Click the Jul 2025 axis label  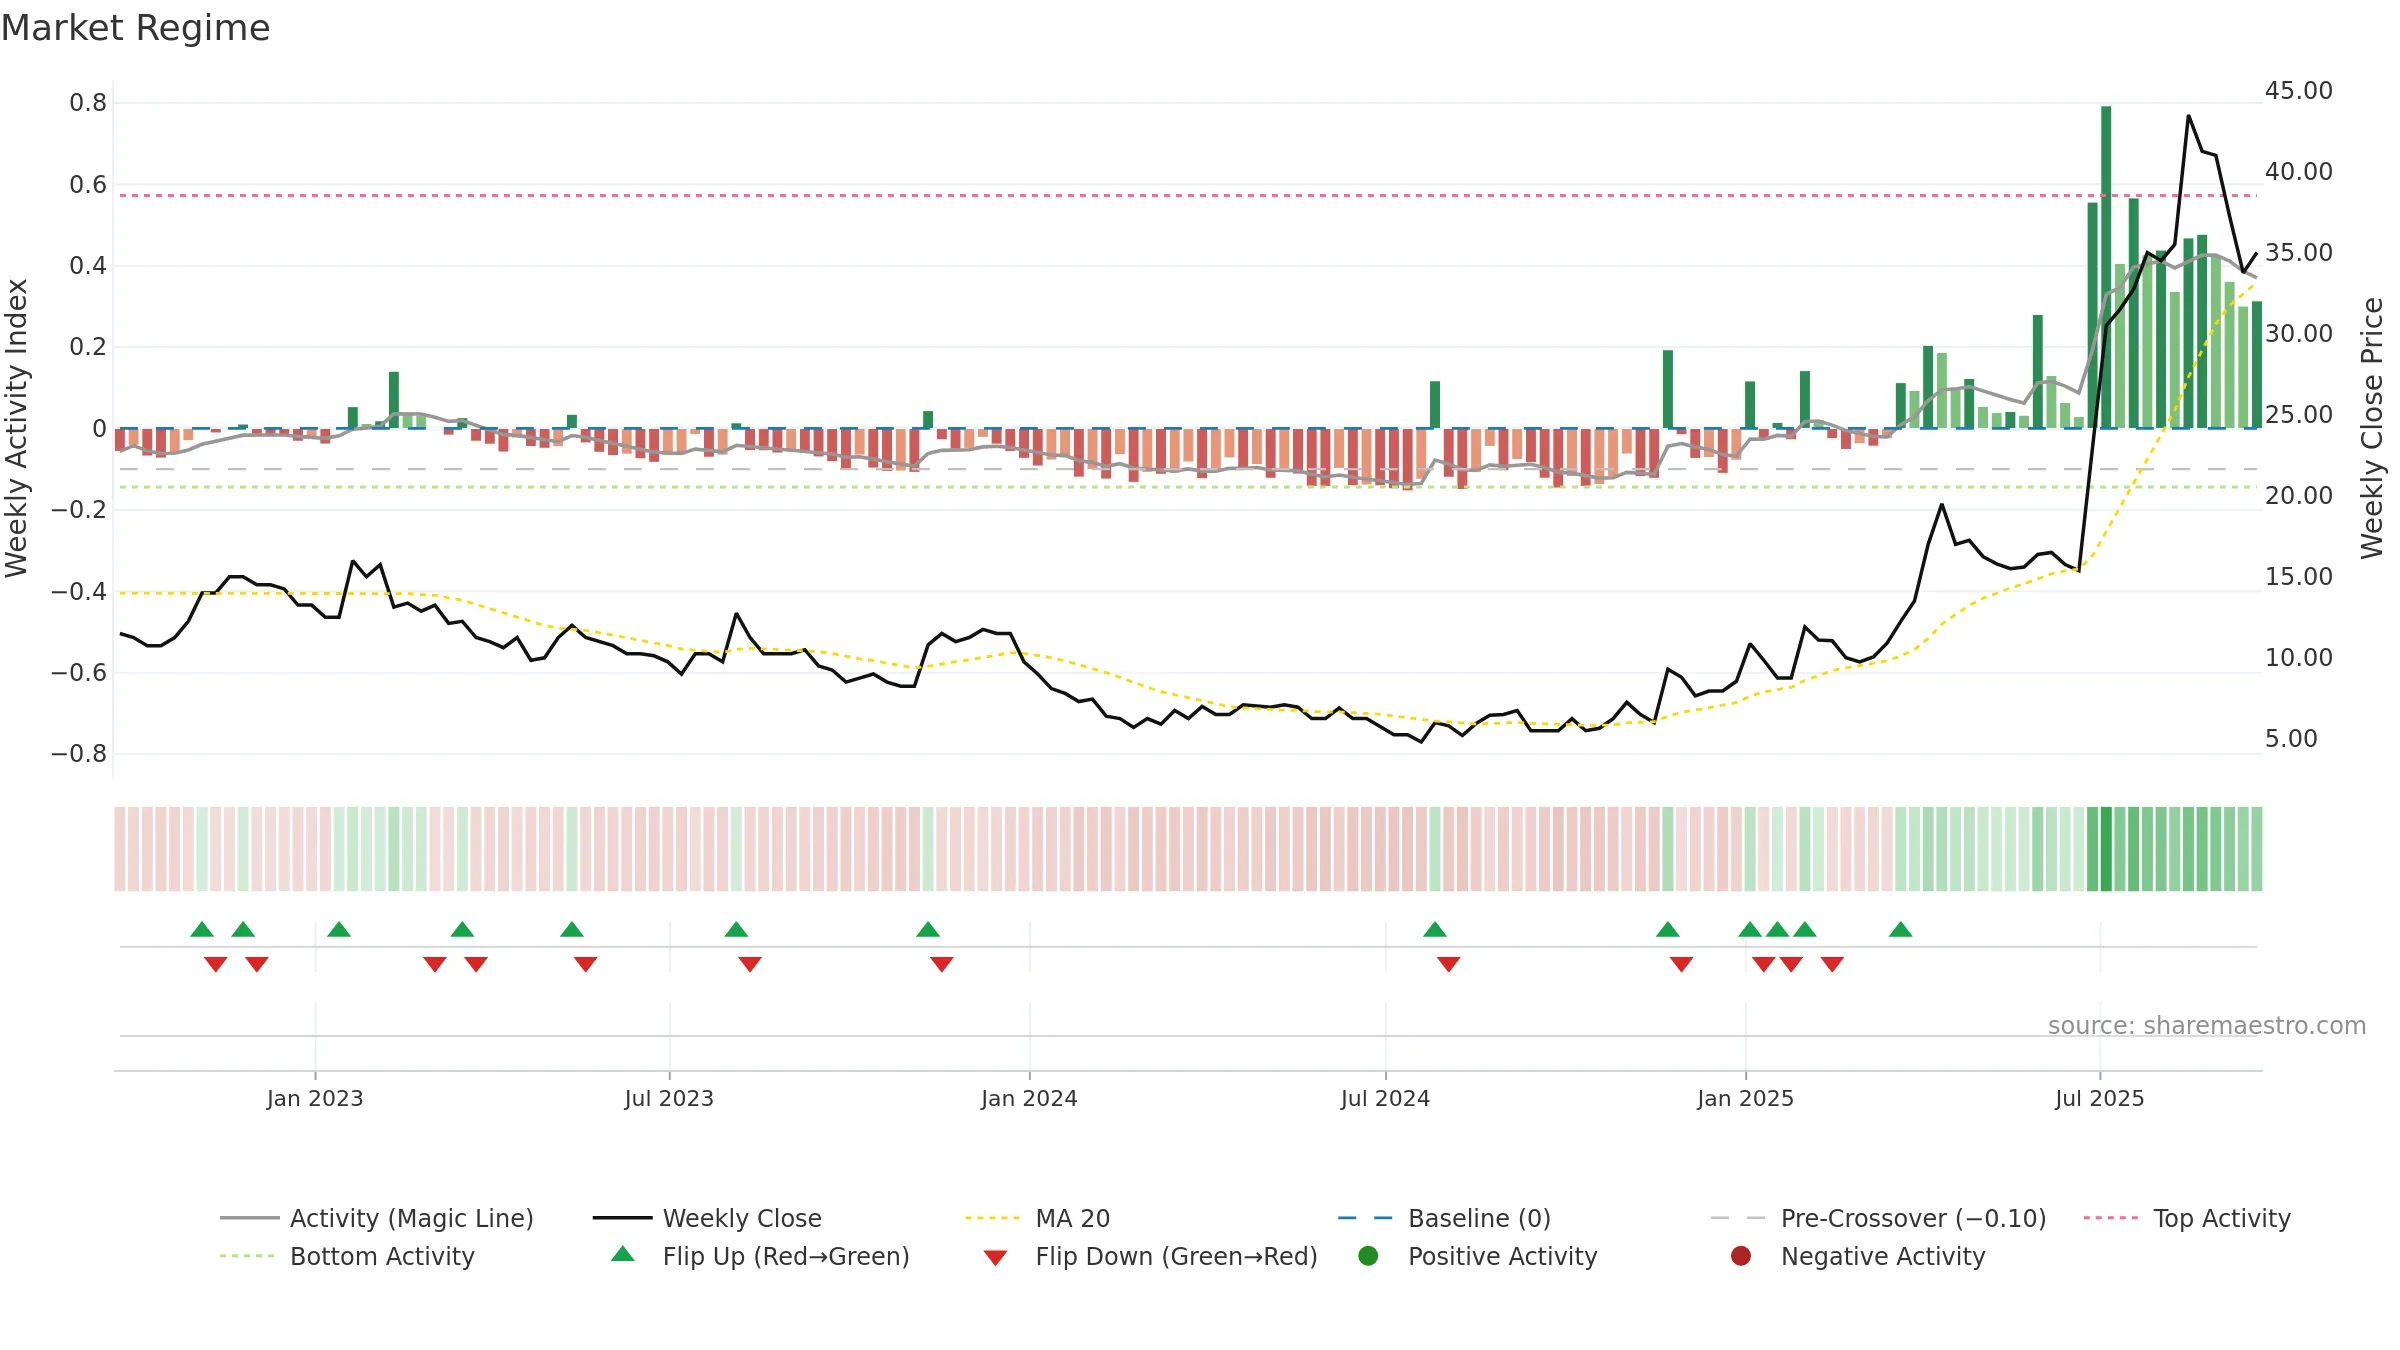coord(2100,1099)
